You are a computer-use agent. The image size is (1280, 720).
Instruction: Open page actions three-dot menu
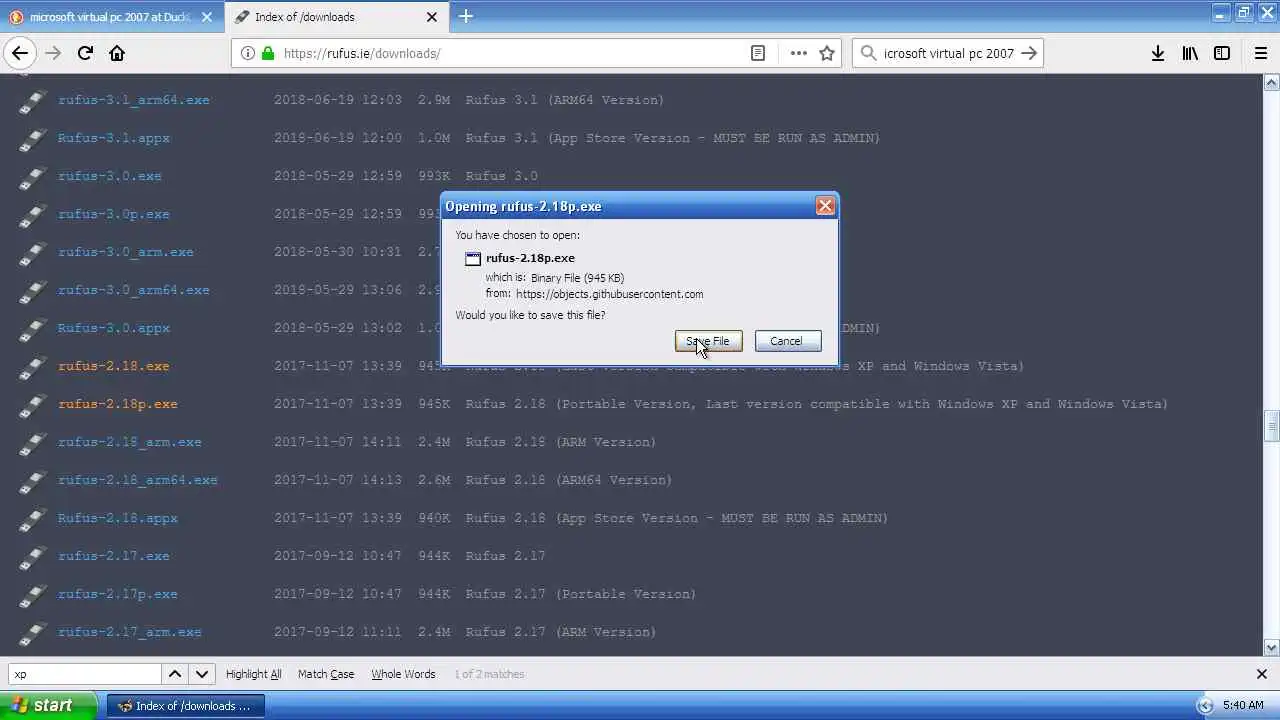point(798,53)
